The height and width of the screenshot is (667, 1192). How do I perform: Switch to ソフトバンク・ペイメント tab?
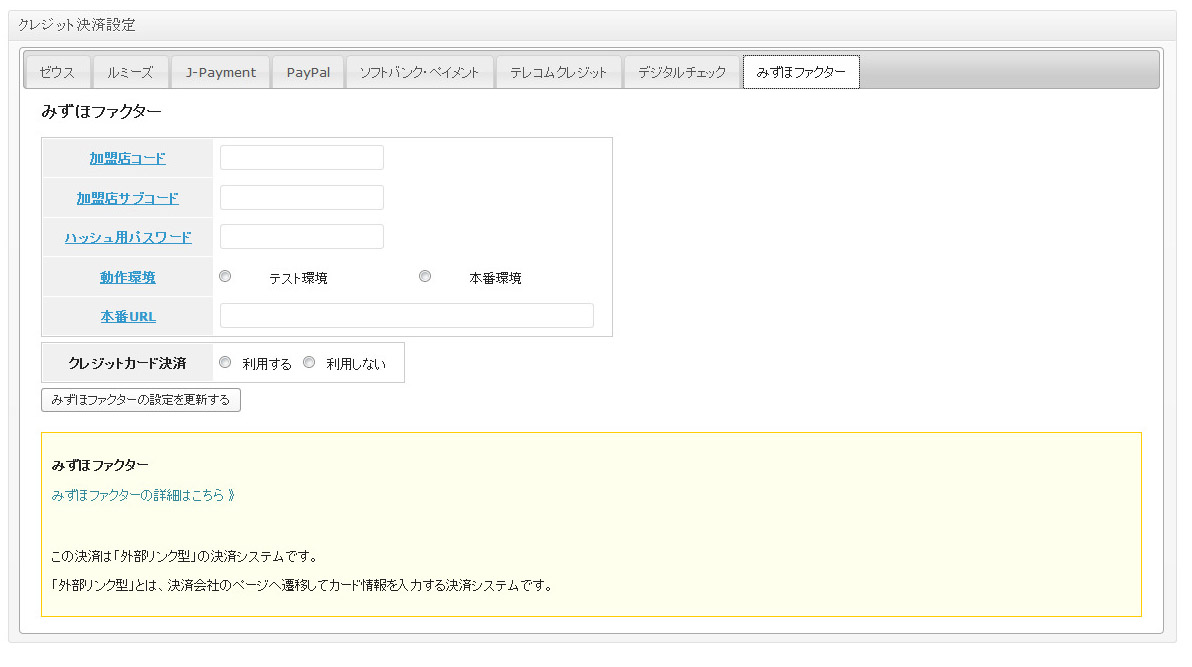(x=419, y=73)
